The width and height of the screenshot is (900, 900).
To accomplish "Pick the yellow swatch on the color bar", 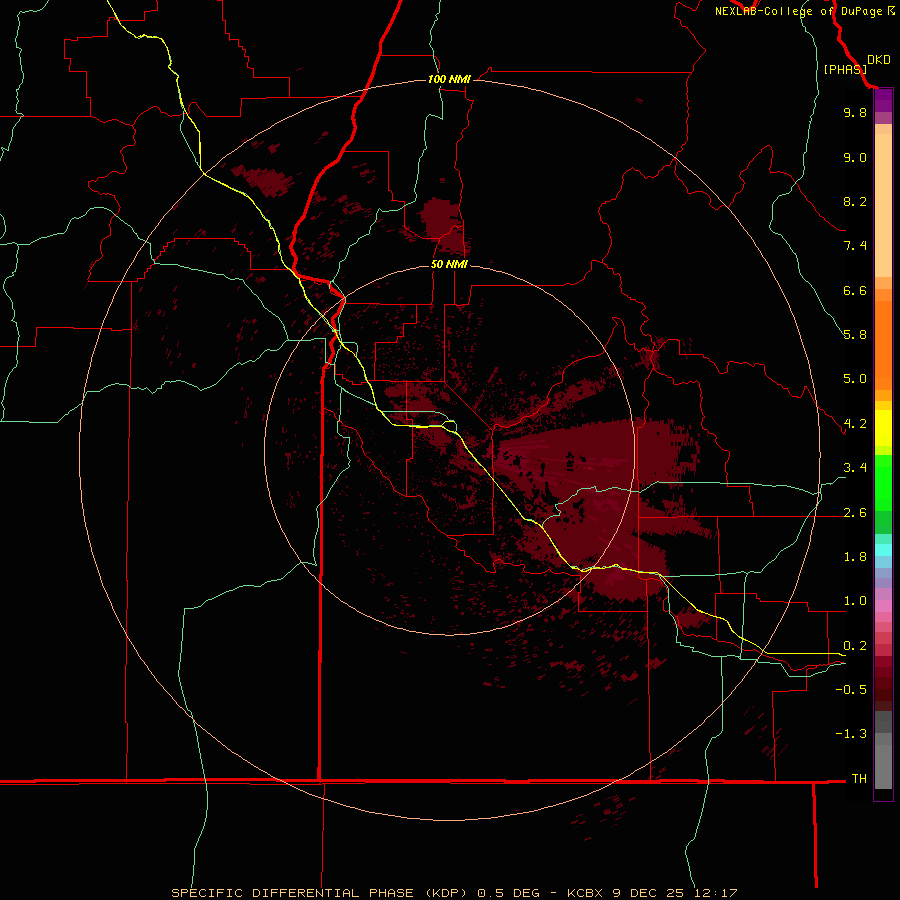I will pos(883,428).
